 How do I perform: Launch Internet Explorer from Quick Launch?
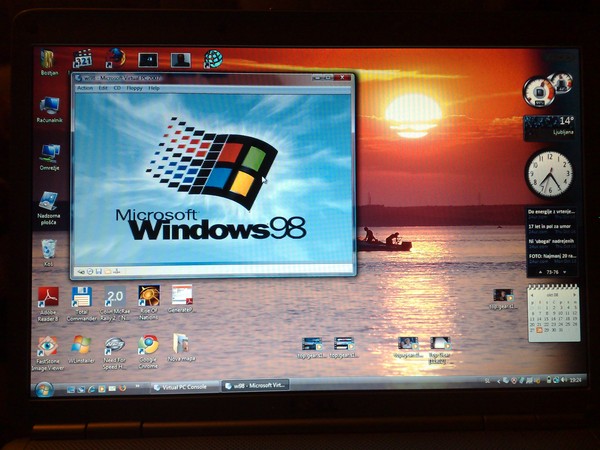[x=91, y=389]
